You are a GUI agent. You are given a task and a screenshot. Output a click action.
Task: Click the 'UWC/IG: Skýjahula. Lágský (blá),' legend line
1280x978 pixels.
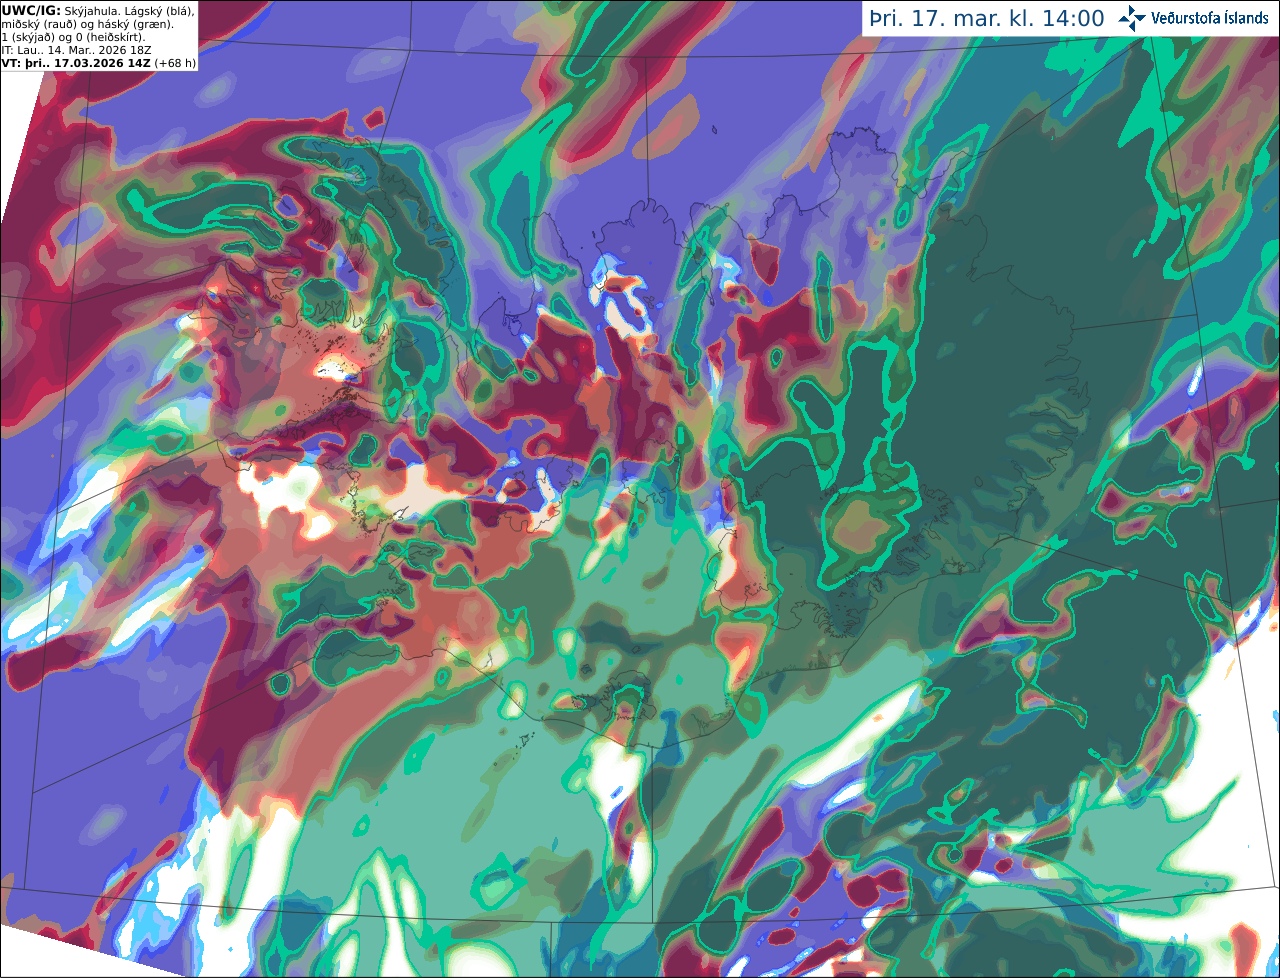pos(98,10)
